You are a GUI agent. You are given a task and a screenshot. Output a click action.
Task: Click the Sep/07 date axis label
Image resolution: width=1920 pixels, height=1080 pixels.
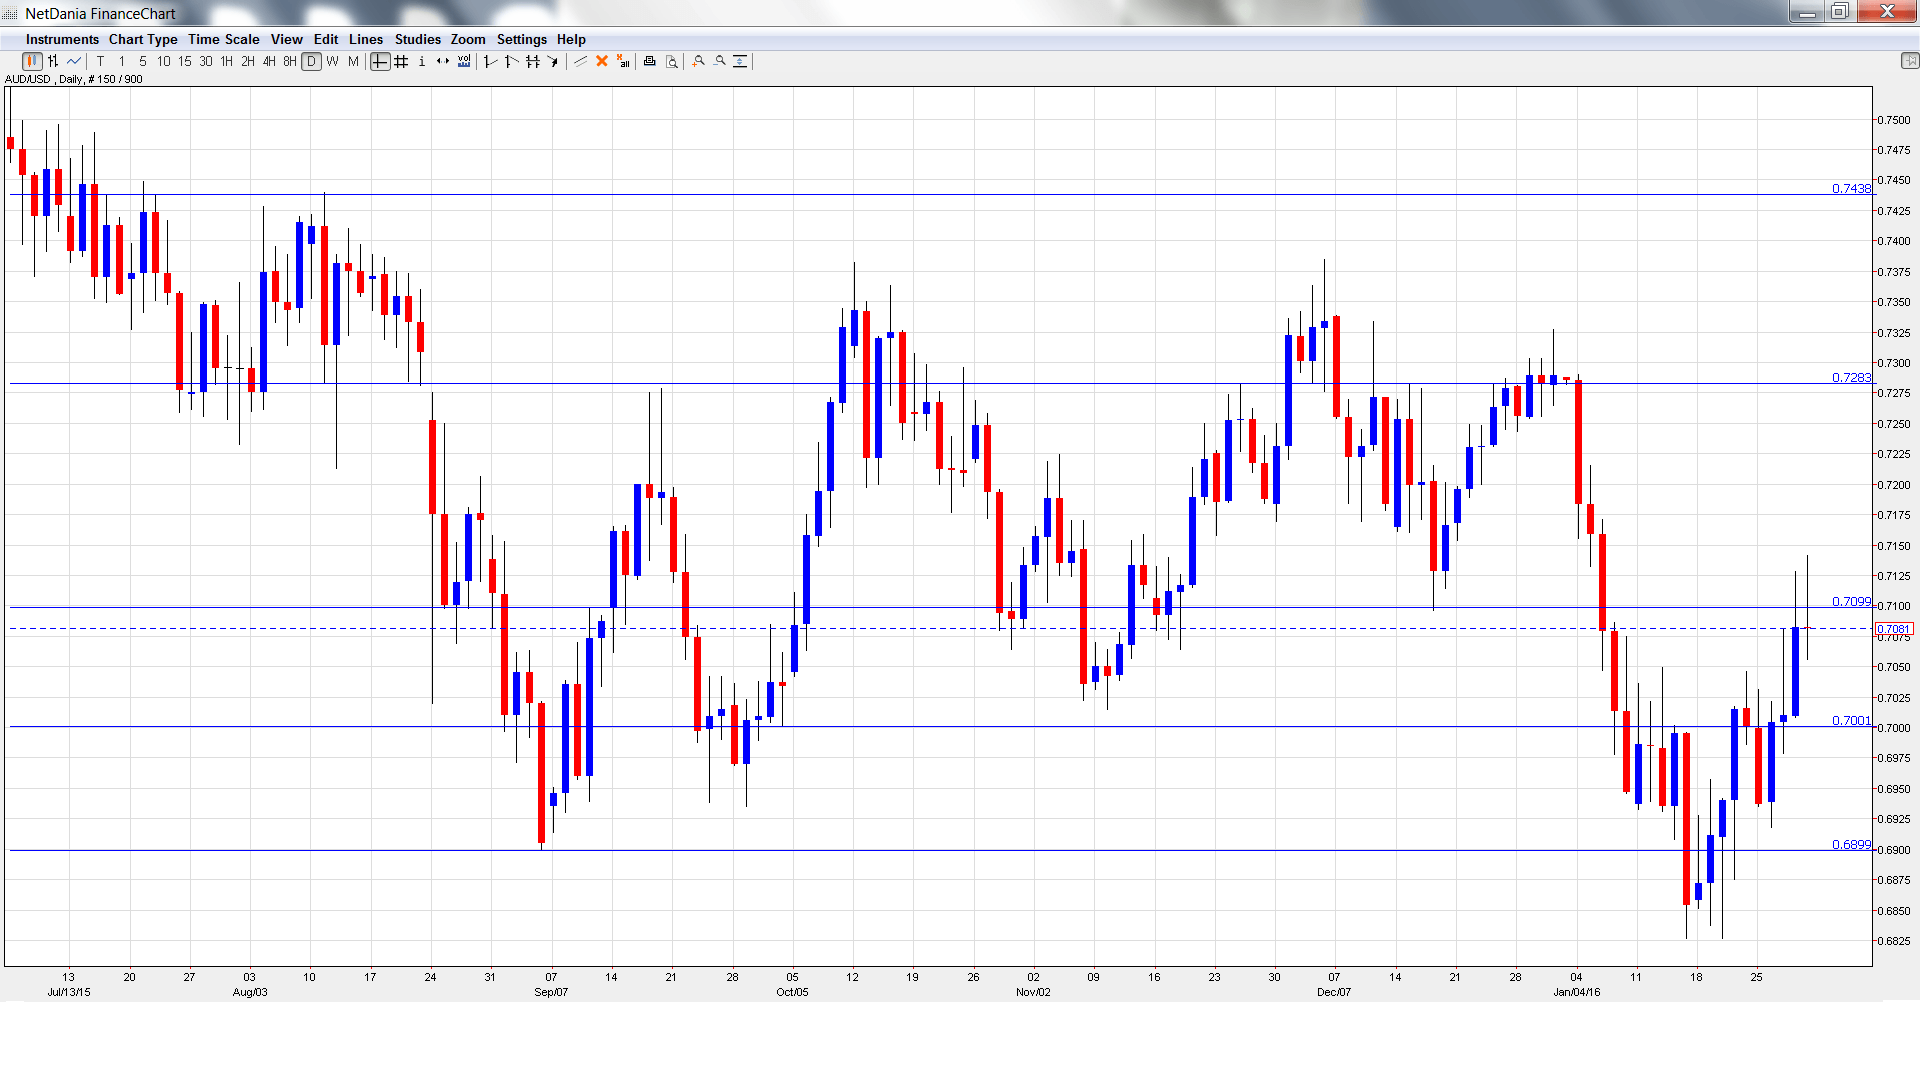click(551, 993)
